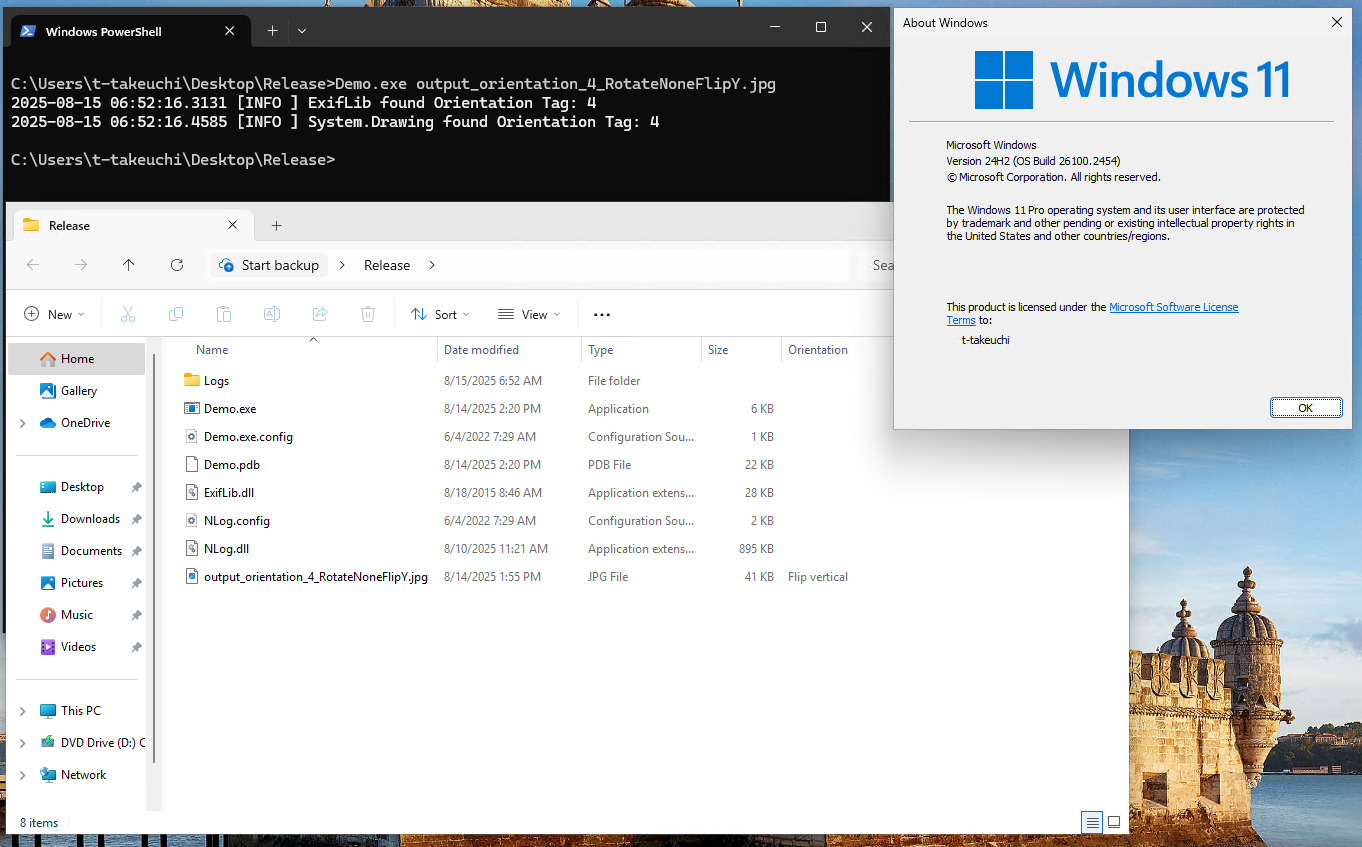Refresh the Release folder view
This screenshot has height=847, width=1362.
177,265
